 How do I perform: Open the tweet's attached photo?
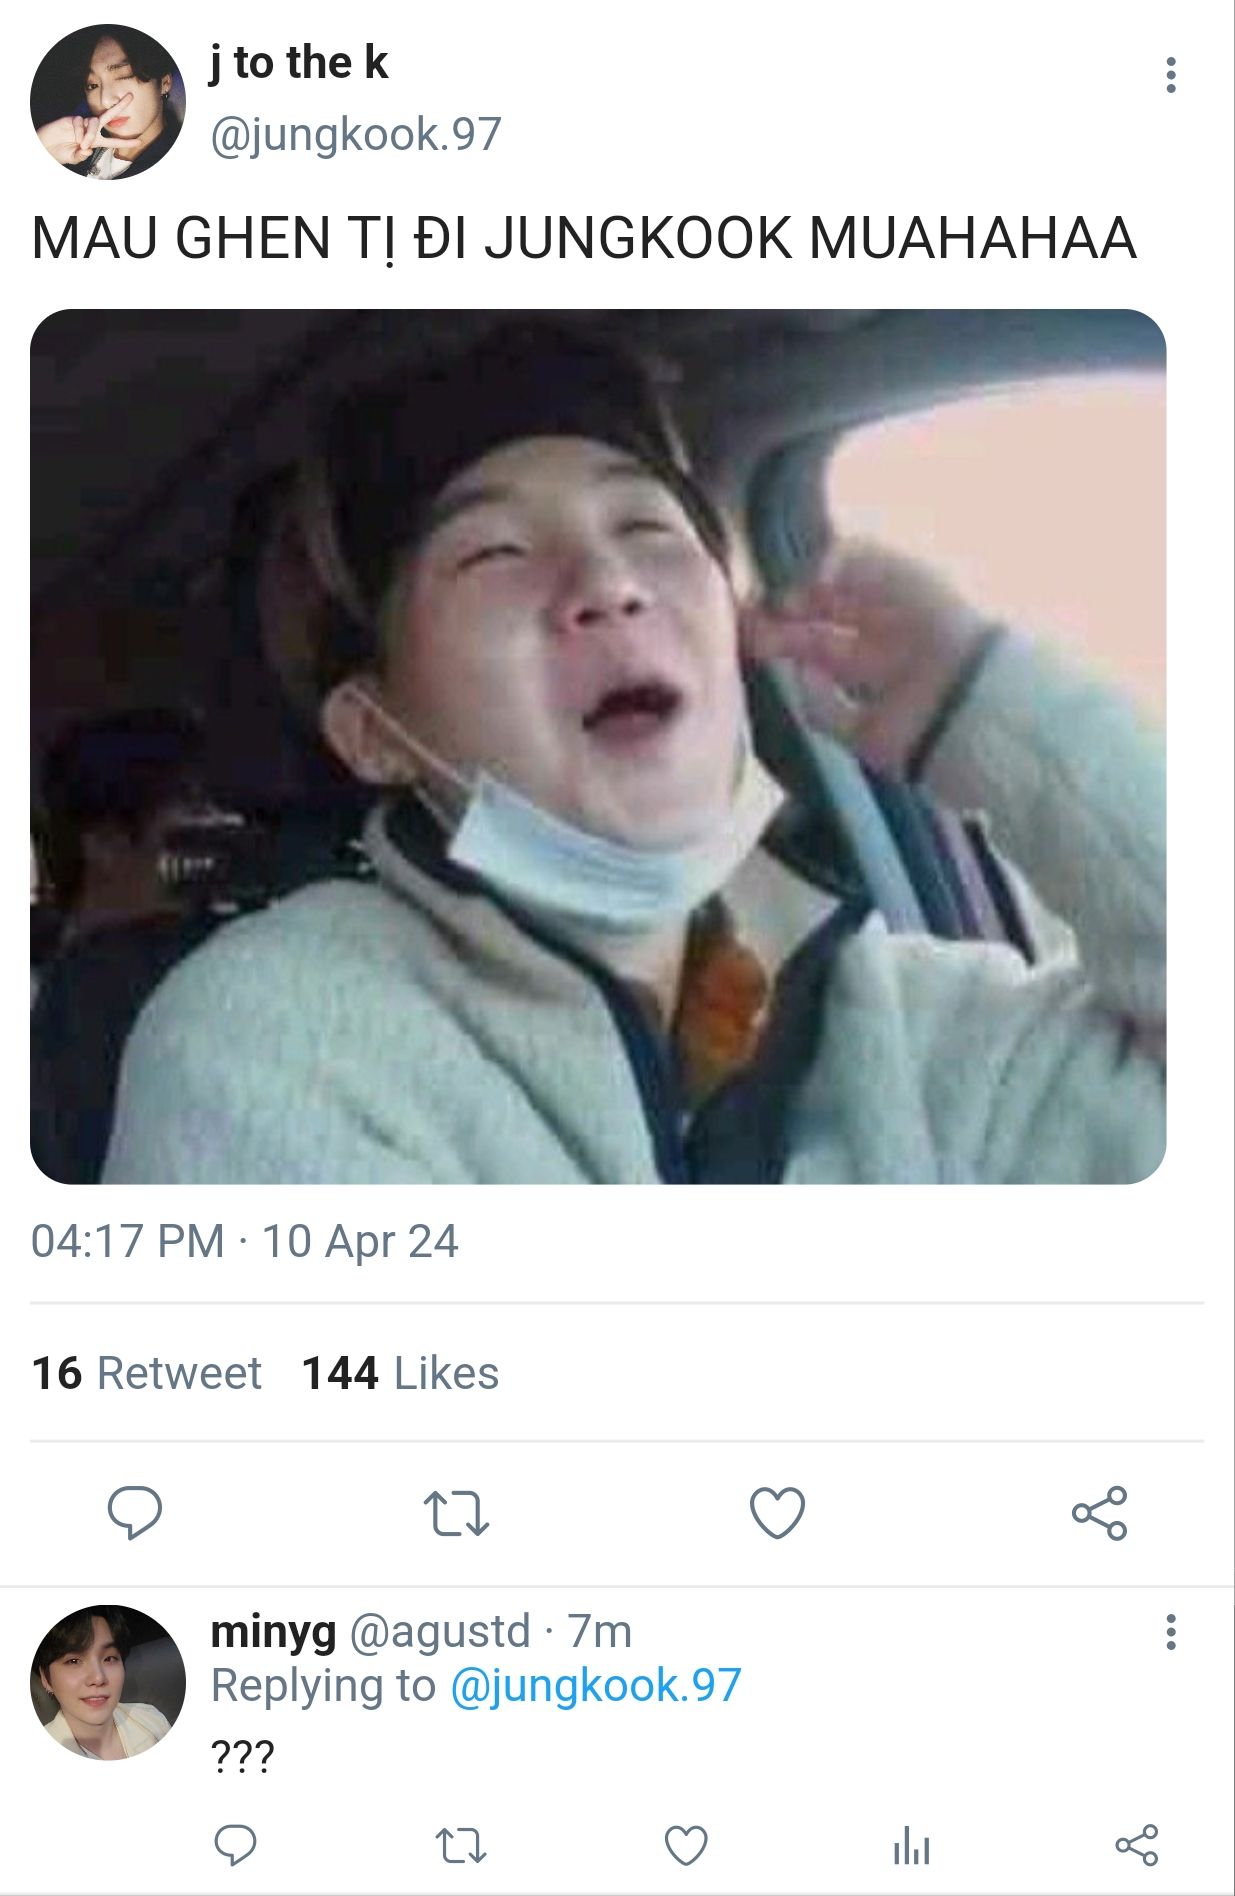tap(598, 746)
